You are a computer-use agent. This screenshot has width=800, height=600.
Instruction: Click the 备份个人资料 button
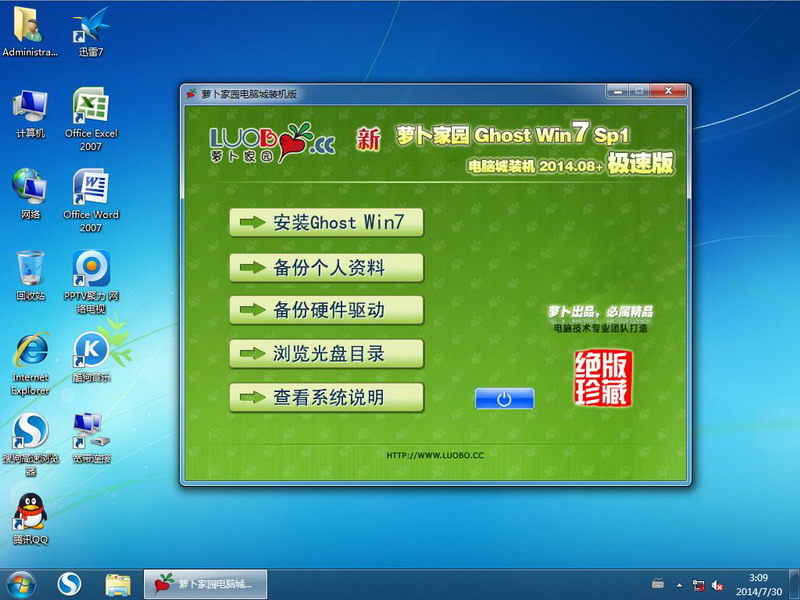click(327, 267)
